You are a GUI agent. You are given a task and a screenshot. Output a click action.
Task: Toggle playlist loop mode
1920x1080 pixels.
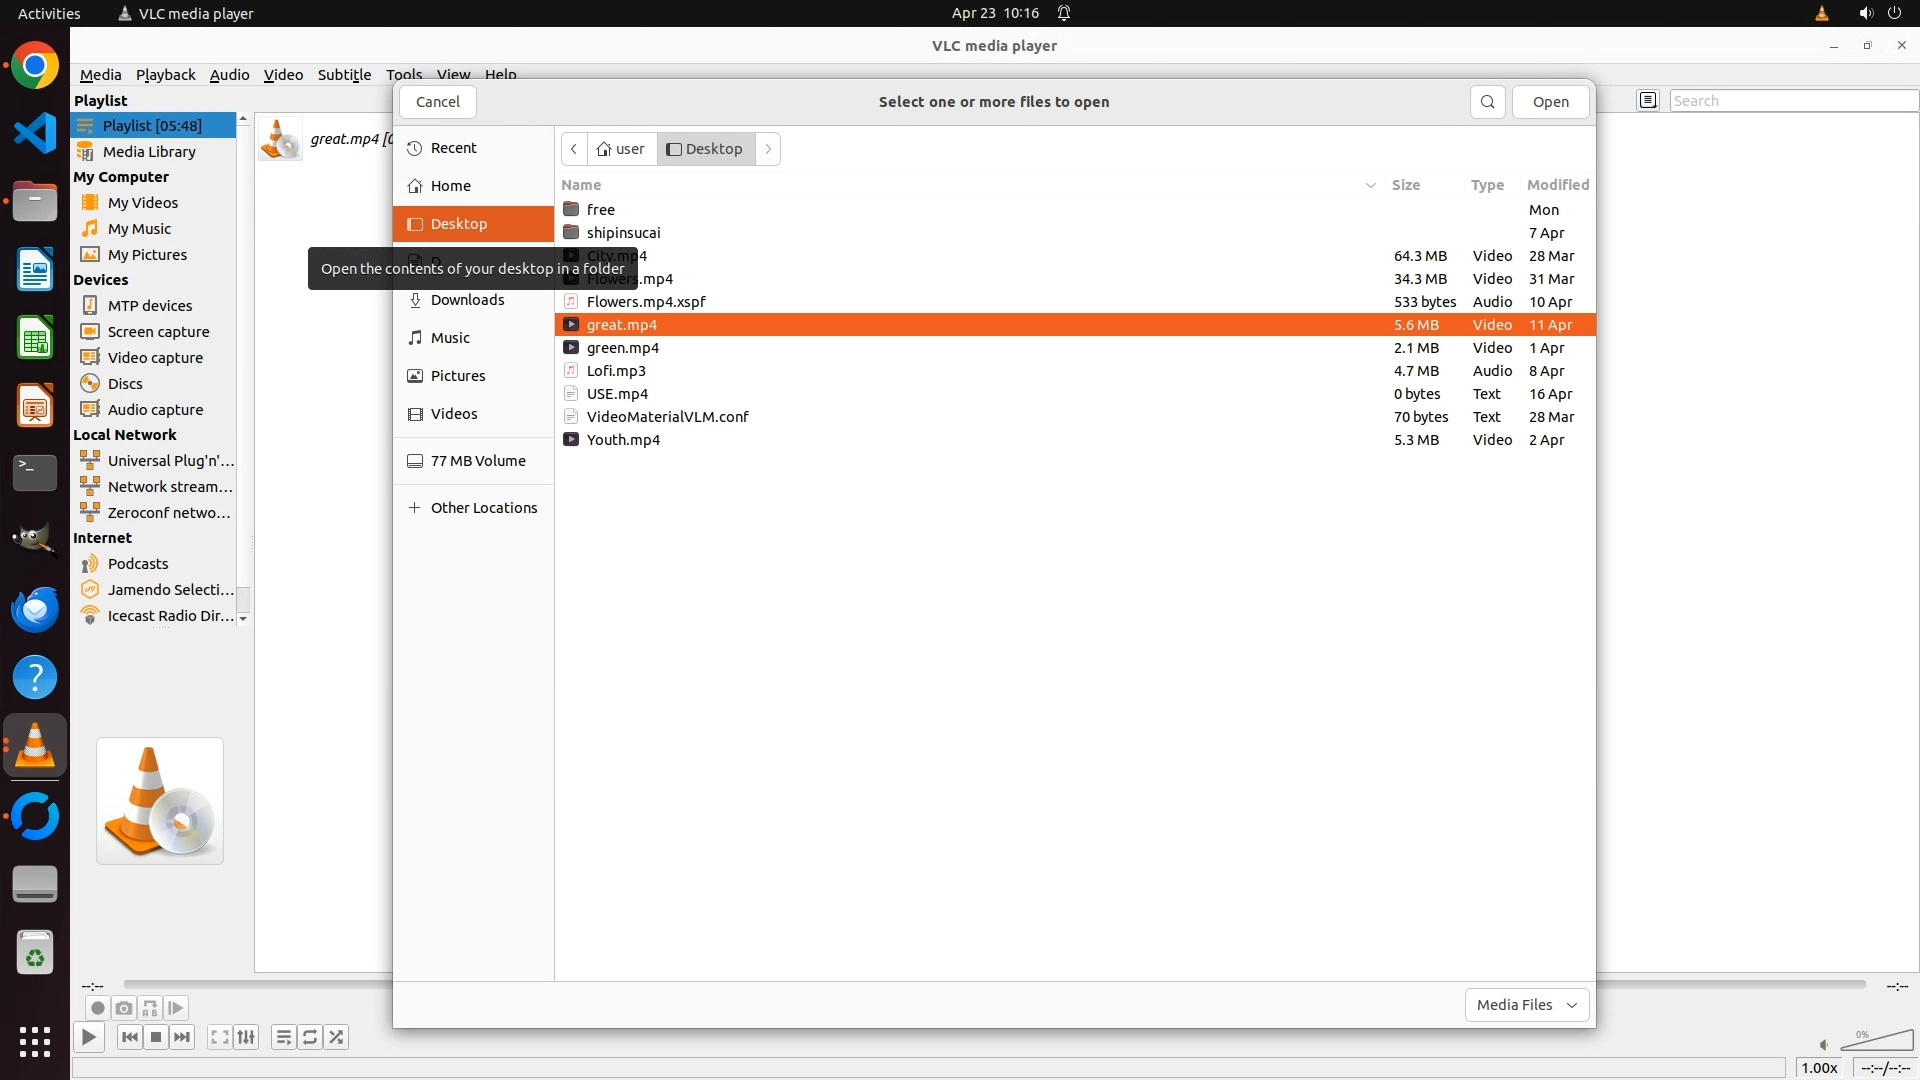click(x=310, y=1037)
